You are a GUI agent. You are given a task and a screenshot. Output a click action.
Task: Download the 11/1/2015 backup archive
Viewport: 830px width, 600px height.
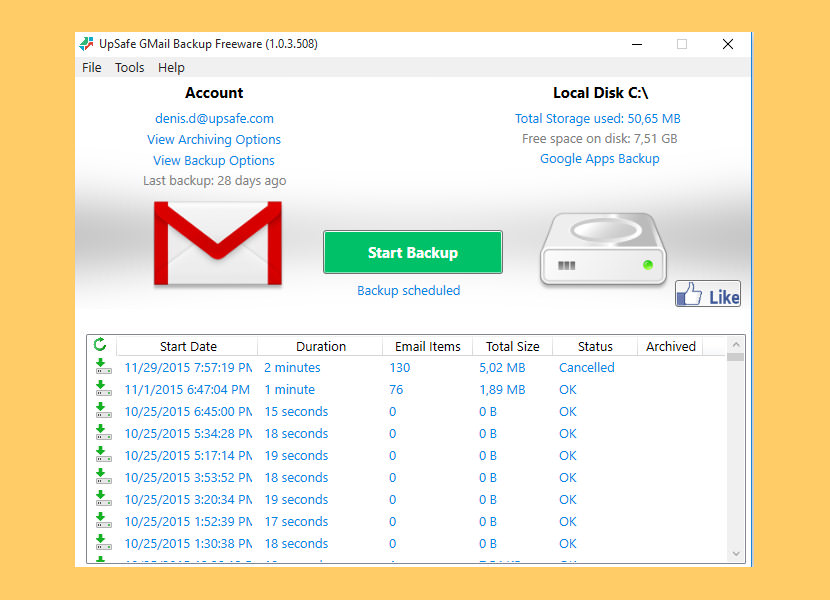click(x=104, y=389)
